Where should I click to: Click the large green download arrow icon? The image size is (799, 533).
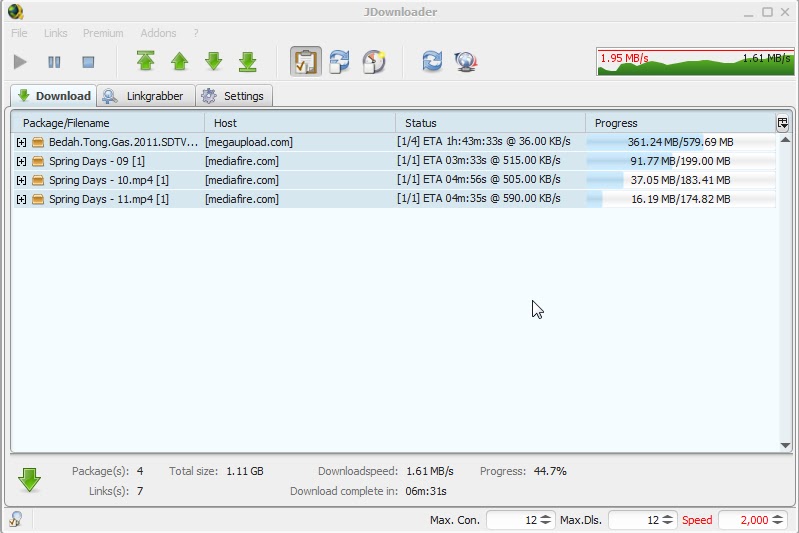click(x=29, y=479)
